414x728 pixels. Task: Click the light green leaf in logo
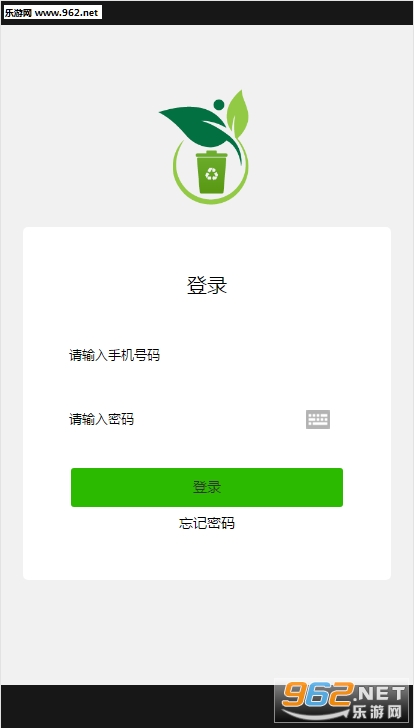(237, 113)
